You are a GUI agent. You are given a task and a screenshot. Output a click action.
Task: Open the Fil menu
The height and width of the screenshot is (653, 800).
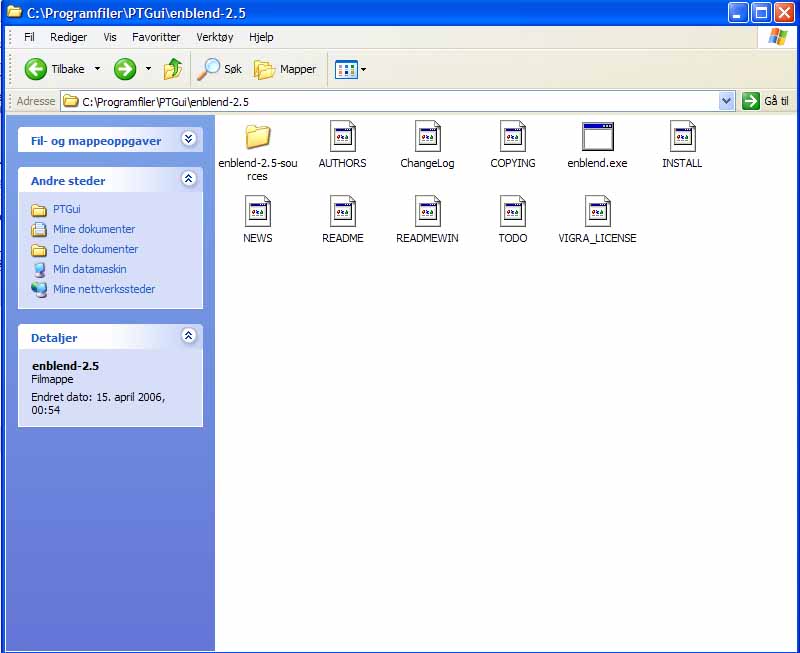pos(29,37)
